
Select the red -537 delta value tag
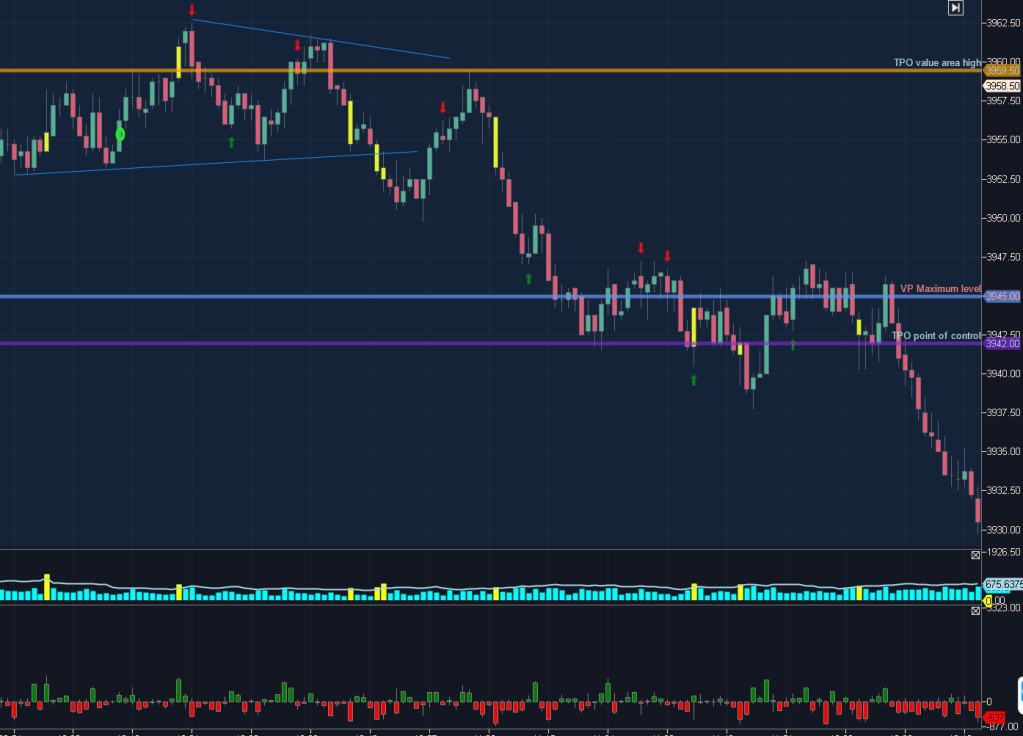(994, 718)
